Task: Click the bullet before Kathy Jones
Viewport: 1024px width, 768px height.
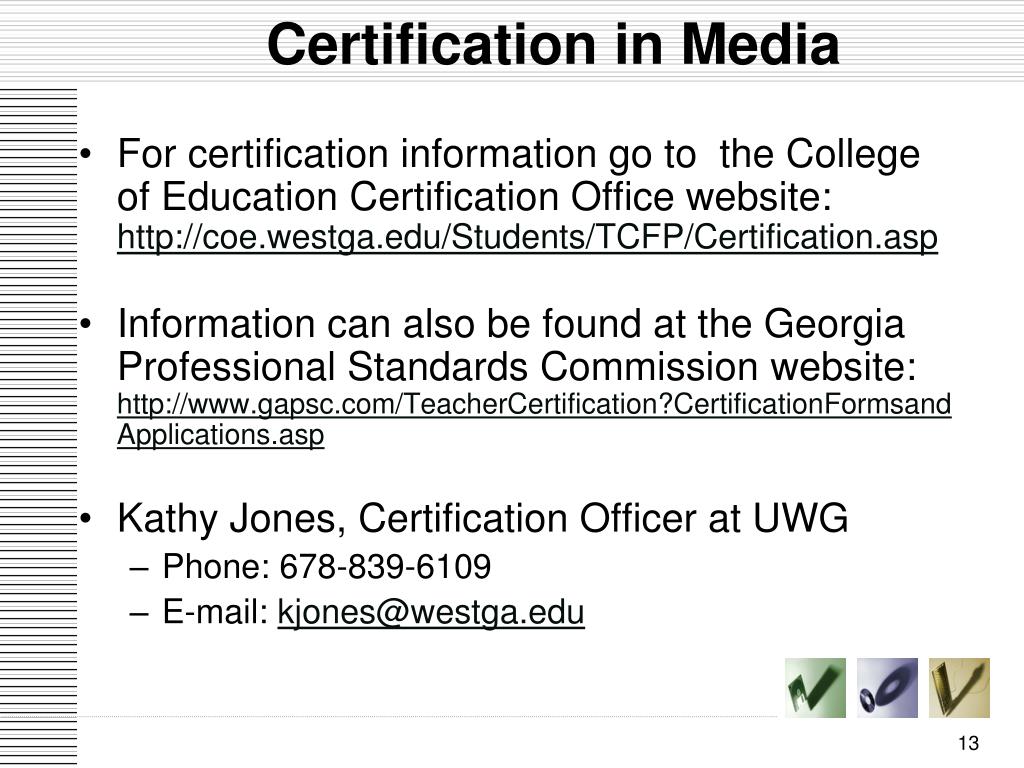Action: (x=86, y=519)
